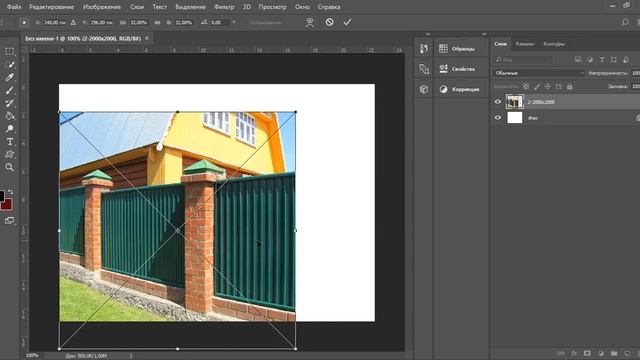Open the Фильтр menu

[224, 7]
